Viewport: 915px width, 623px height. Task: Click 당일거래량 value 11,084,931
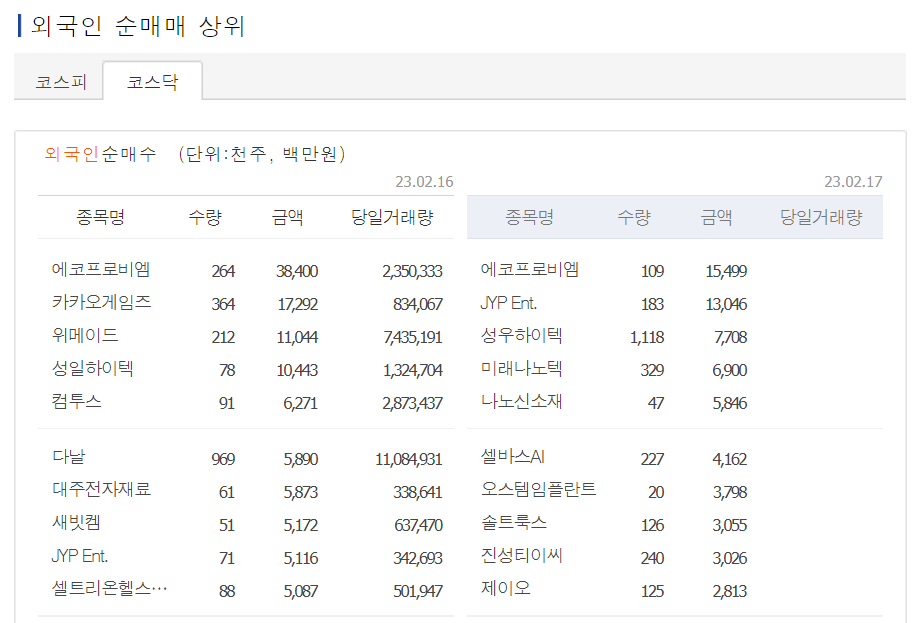[x=408, y=460]
